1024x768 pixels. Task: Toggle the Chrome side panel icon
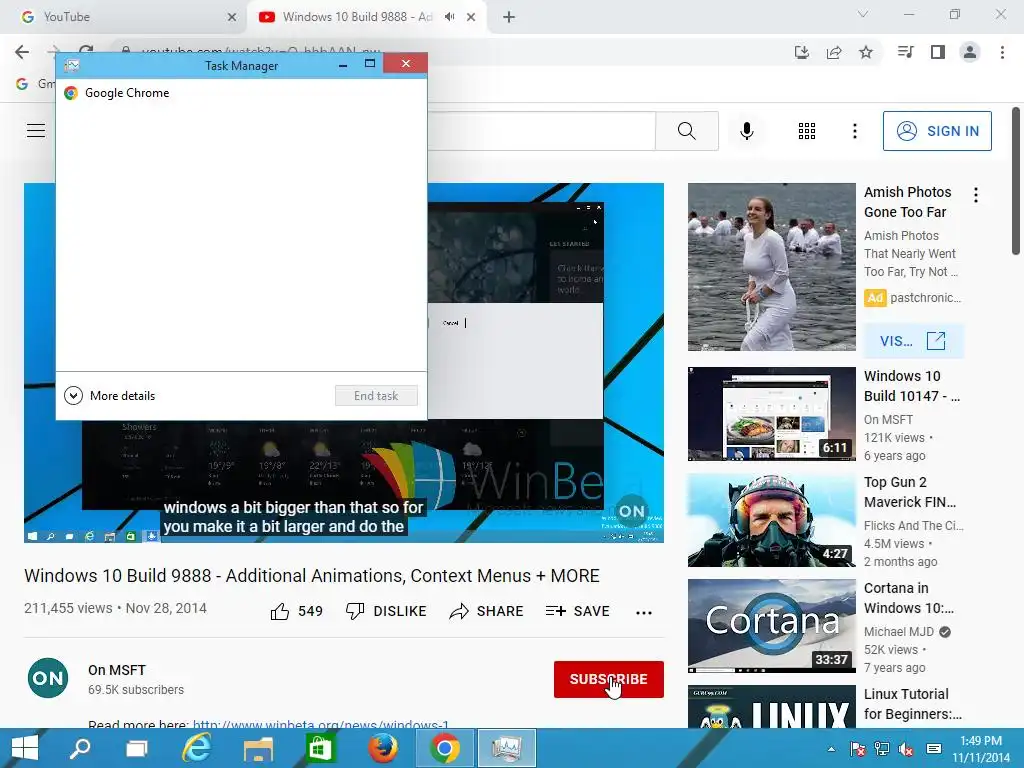click(x=938, y=52)
